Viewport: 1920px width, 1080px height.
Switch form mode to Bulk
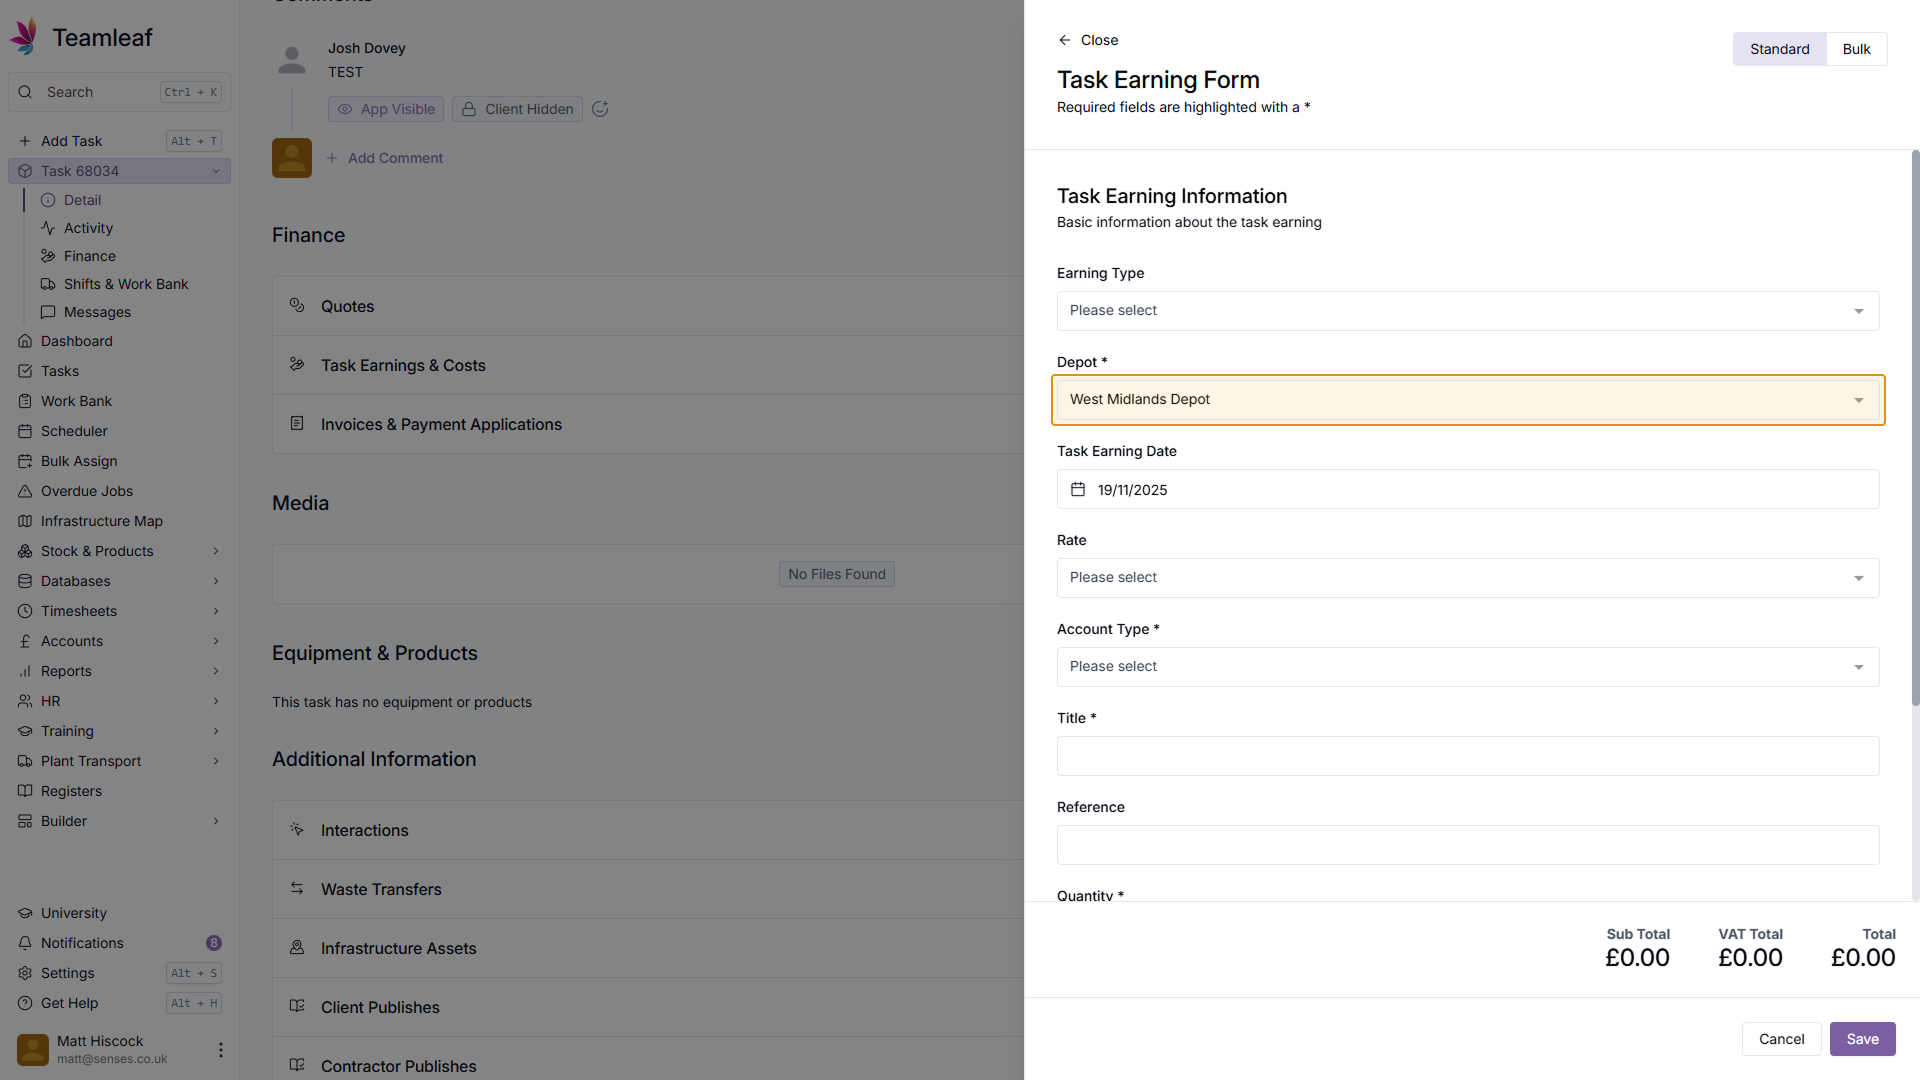tap(1856, 49)
